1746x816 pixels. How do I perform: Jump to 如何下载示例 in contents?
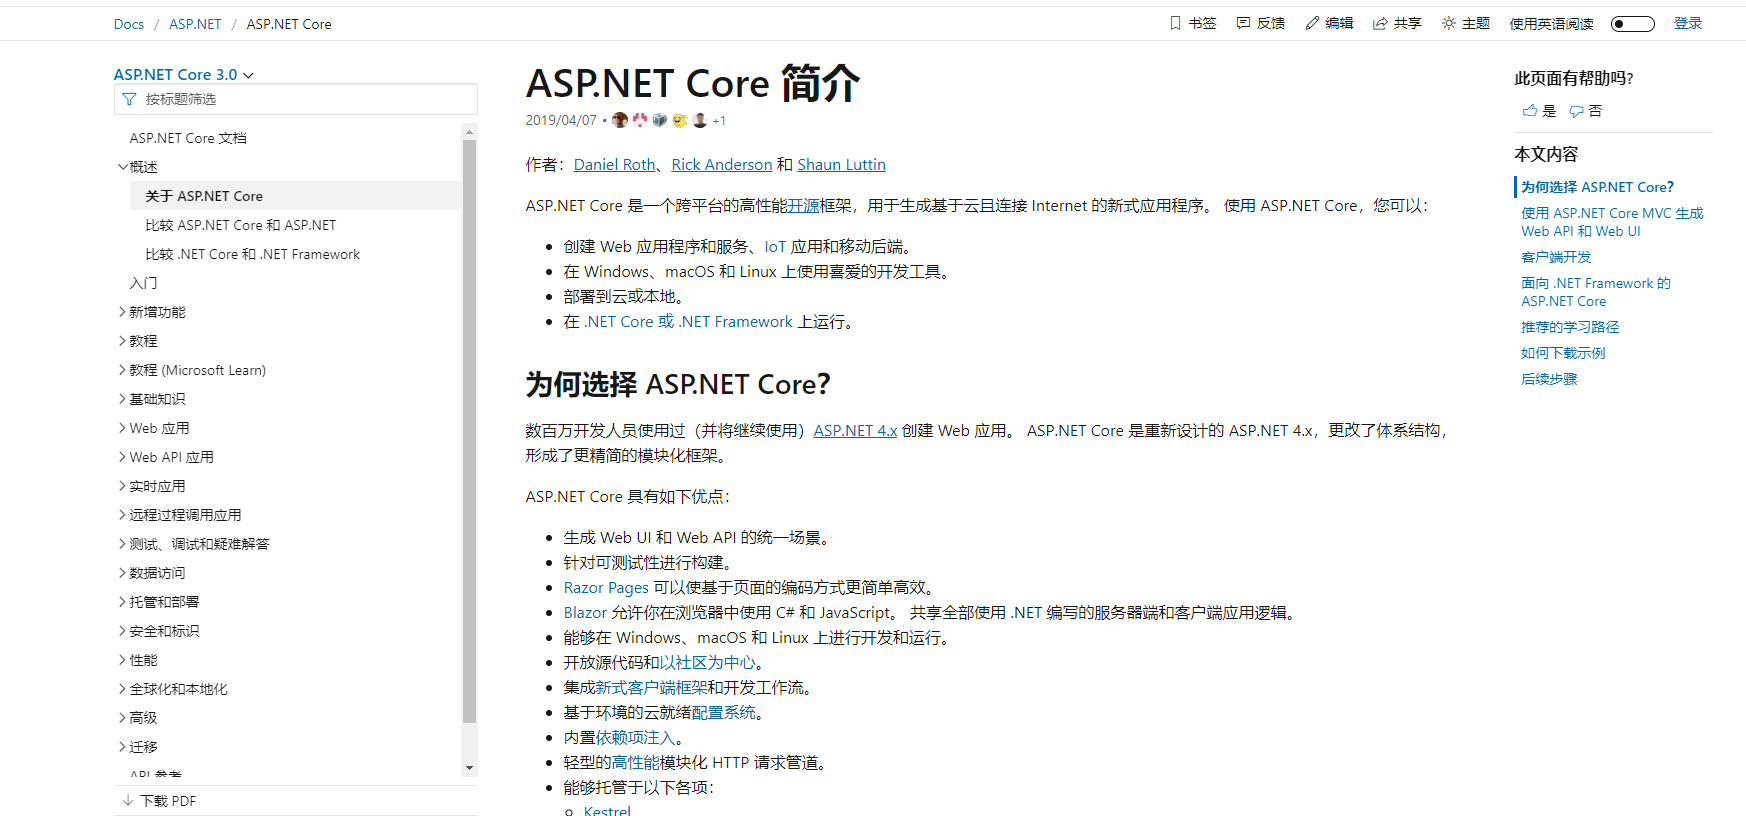(1563, 353)
